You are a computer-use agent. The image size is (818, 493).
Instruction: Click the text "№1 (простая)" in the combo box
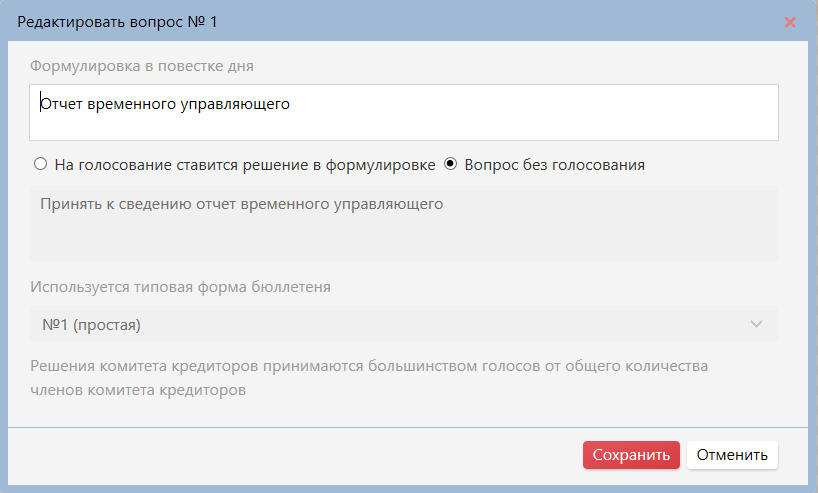coord(92,324)
